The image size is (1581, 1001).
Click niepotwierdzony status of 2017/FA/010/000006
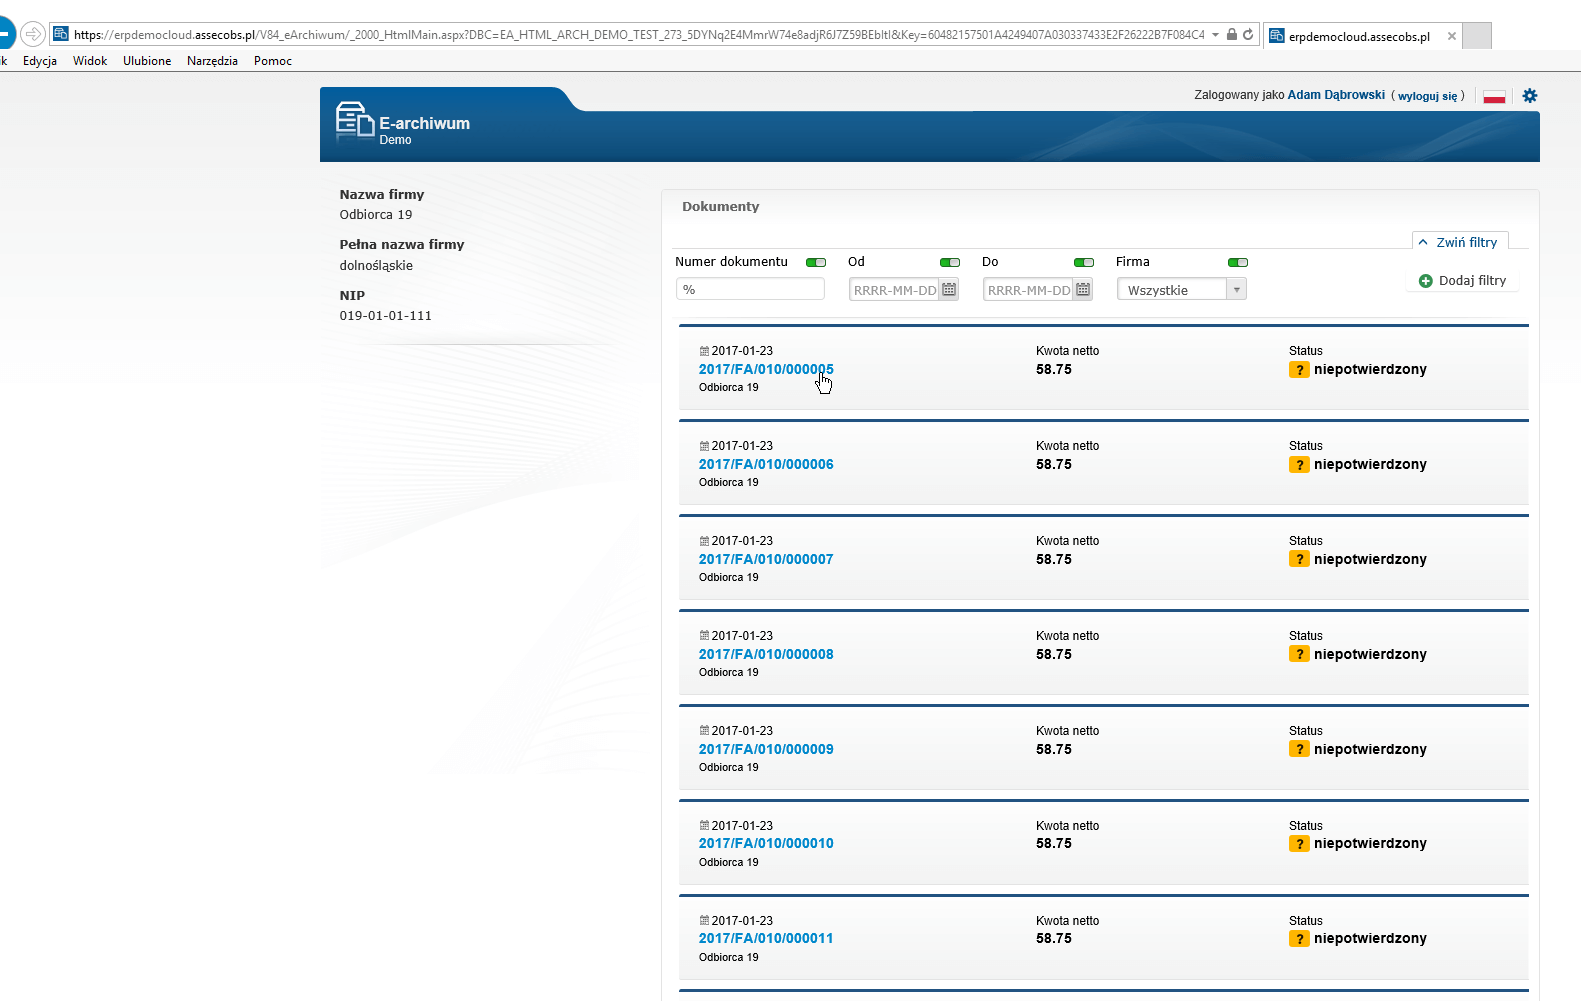[x=1370, y=465]
